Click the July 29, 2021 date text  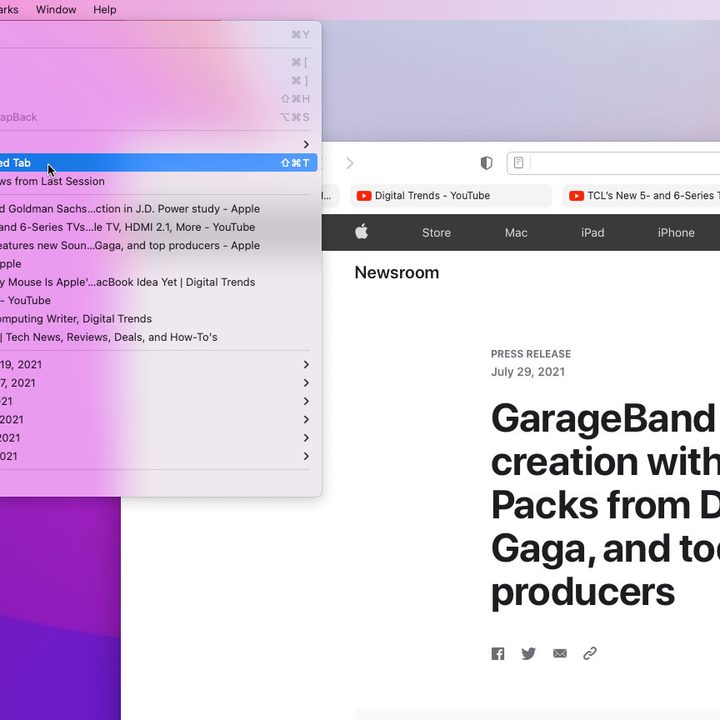pos(528,372)
